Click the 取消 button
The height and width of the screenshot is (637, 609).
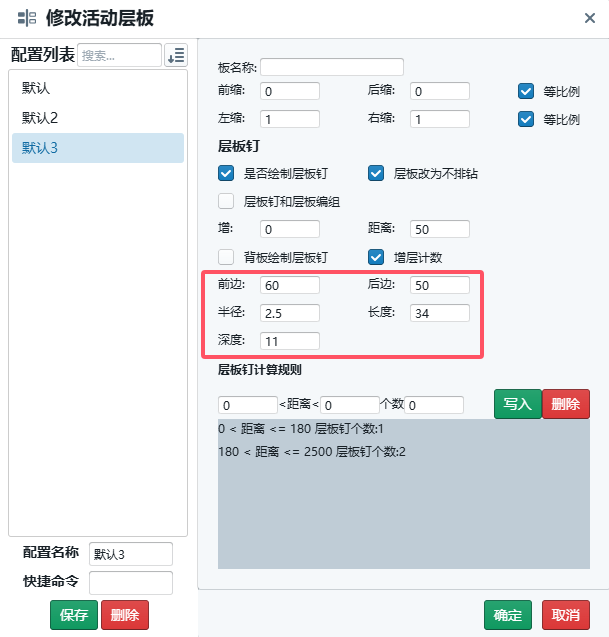pos(565,615)
